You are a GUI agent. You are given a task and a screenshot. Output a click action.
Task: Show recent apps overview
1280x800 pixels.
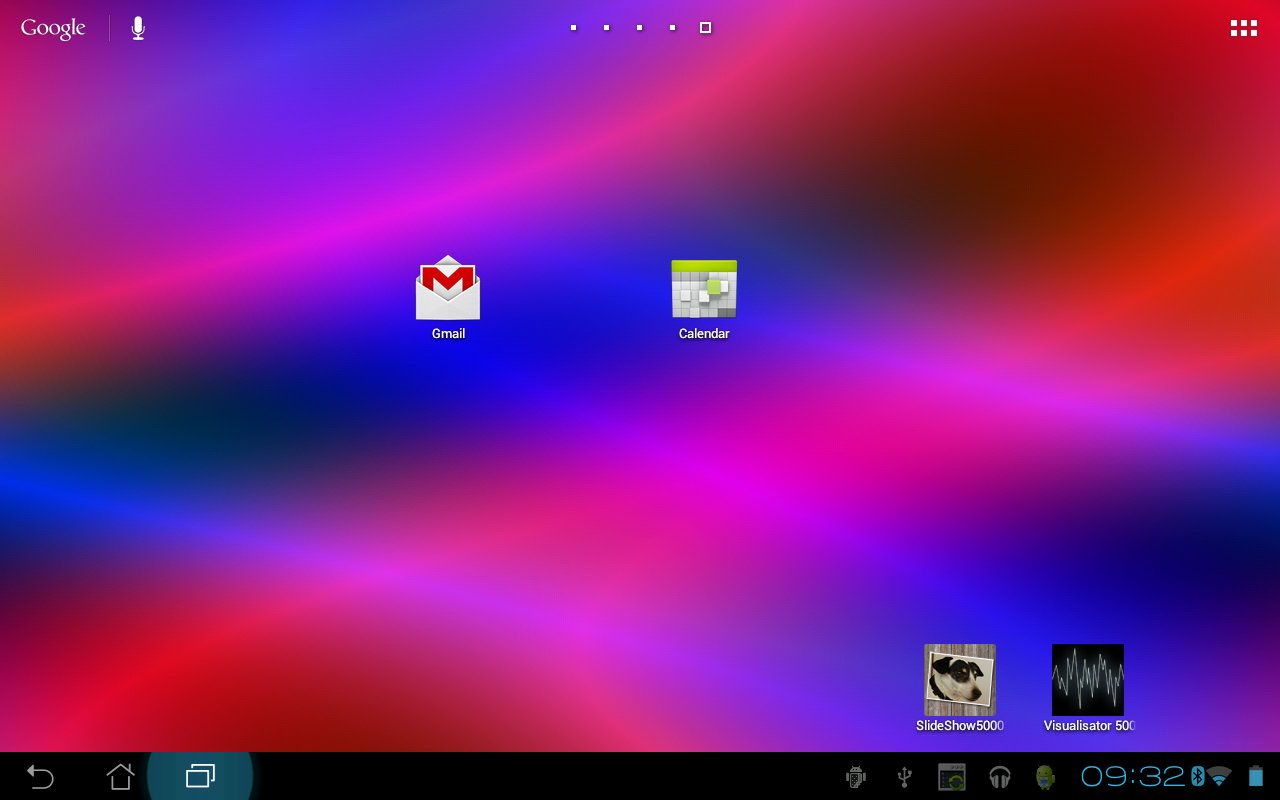click(200, 776)
